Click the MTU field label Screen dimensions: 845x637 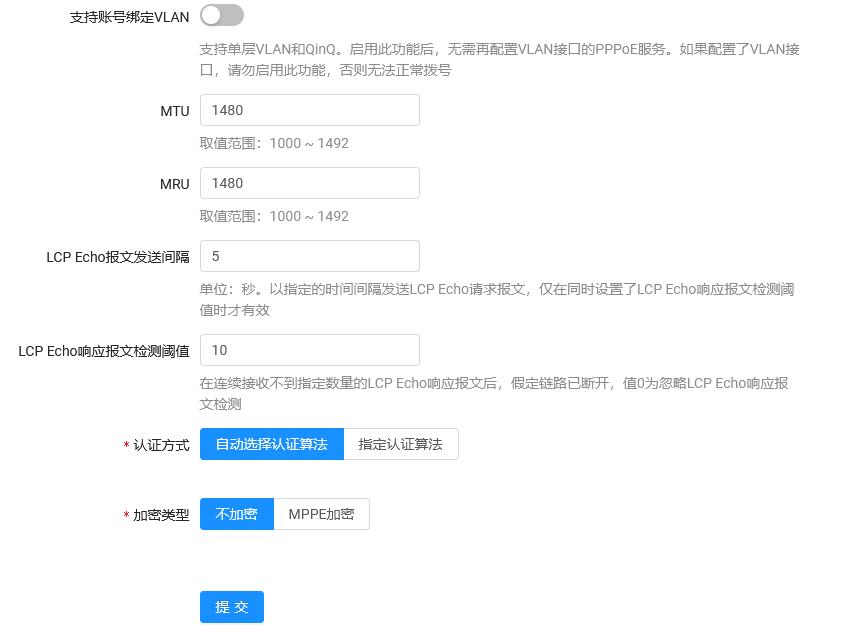pos(174,111)
